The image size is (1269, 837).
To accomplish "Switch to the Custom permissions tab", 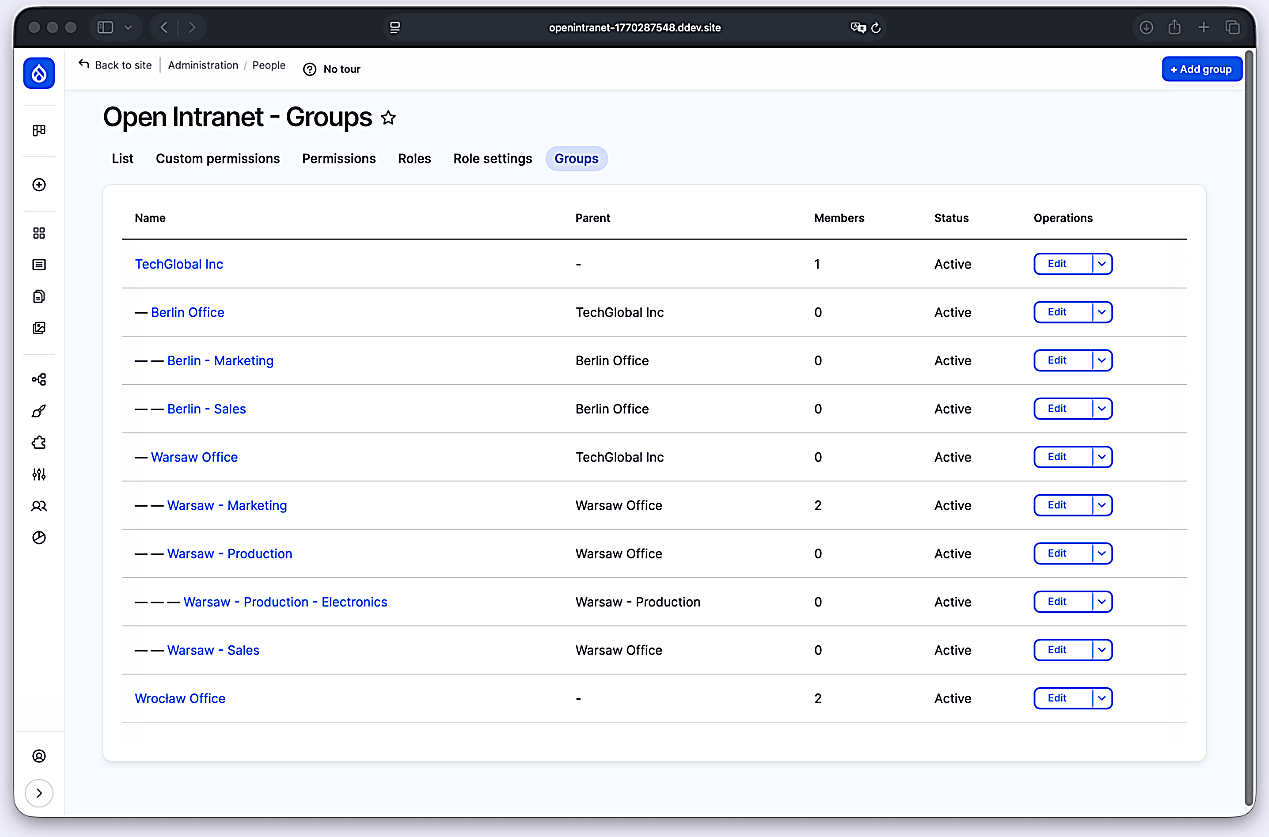I will click(x=218, y=159).
